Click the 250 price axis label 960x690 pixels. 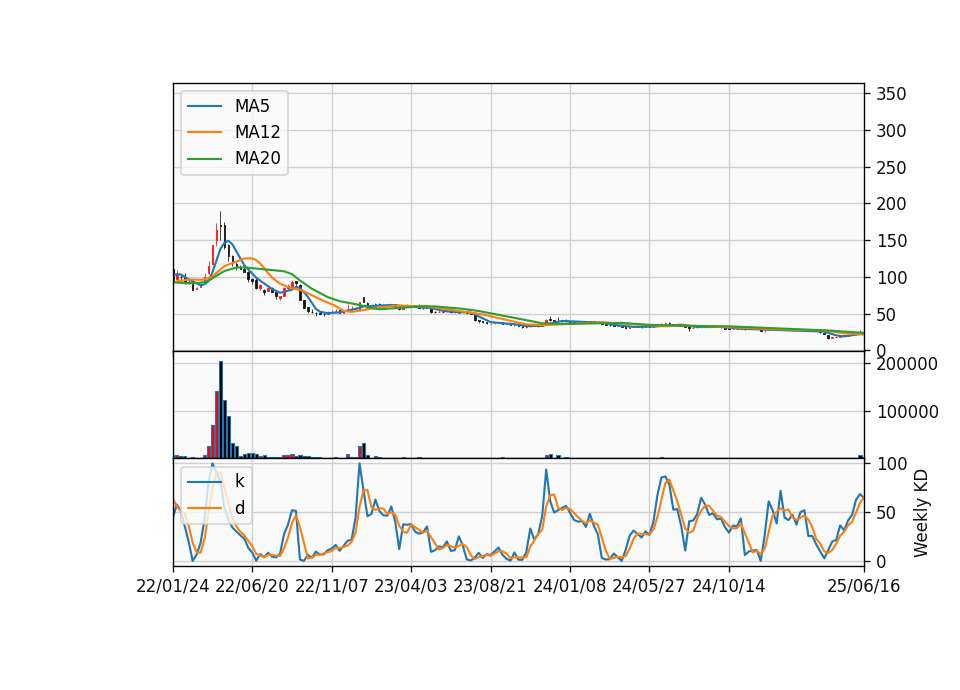click(x=891, y=167)
